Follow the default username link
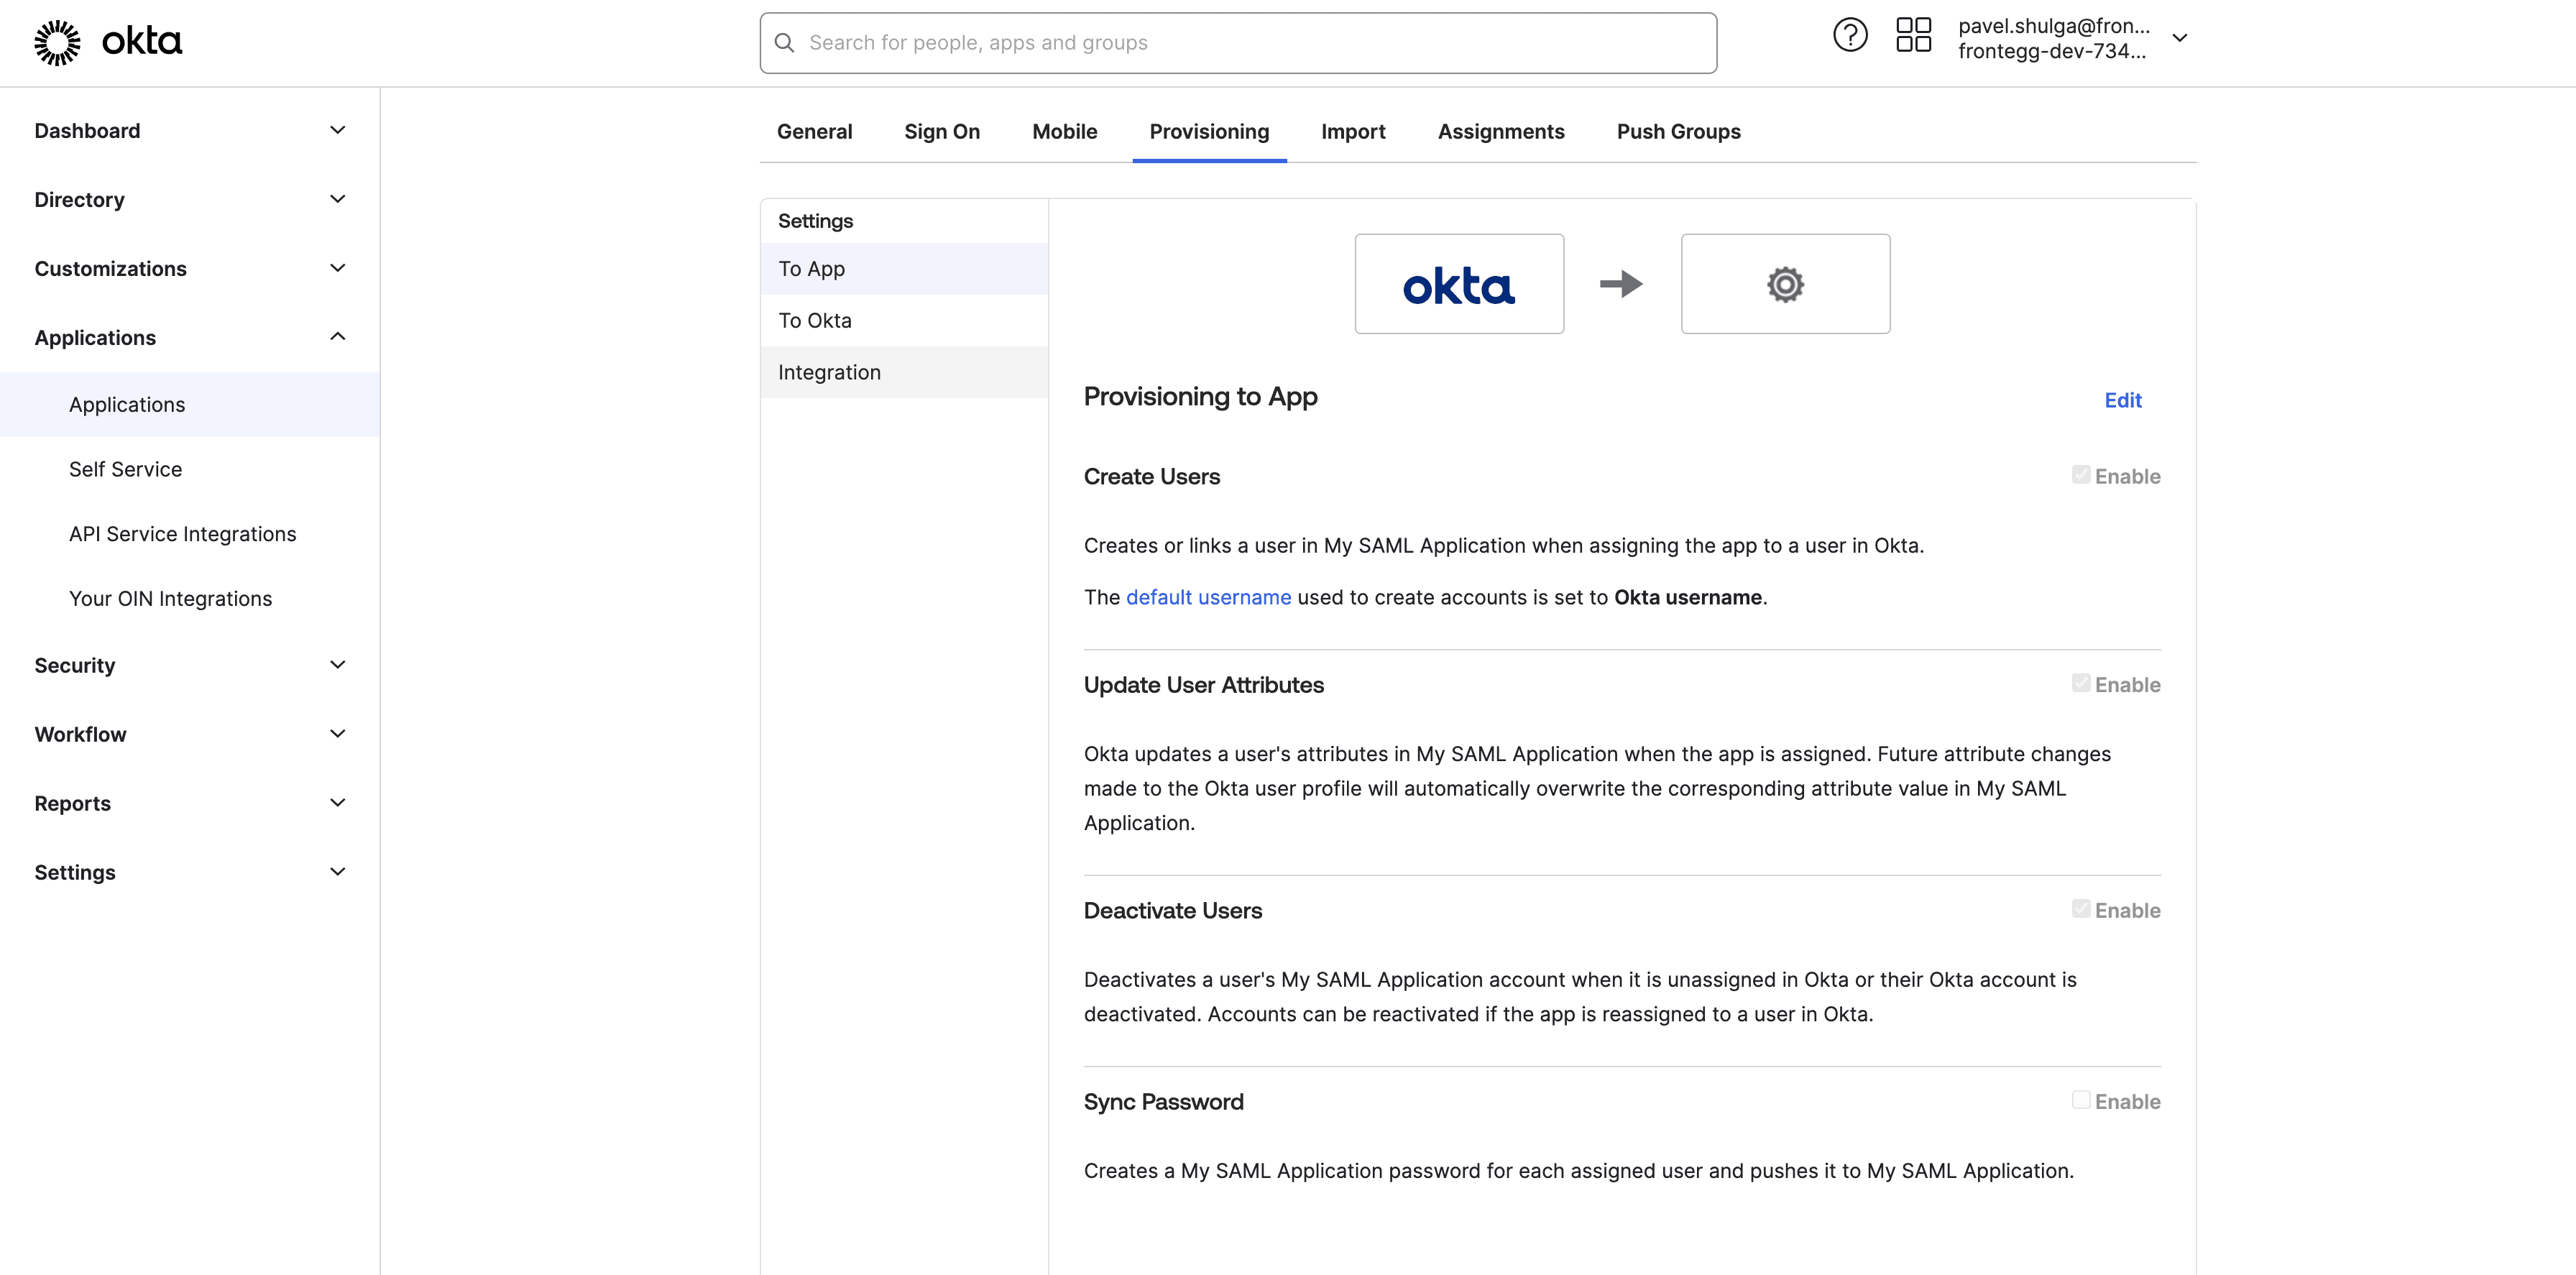This screenshot has height=1275, width=2576. (1208, 598)
